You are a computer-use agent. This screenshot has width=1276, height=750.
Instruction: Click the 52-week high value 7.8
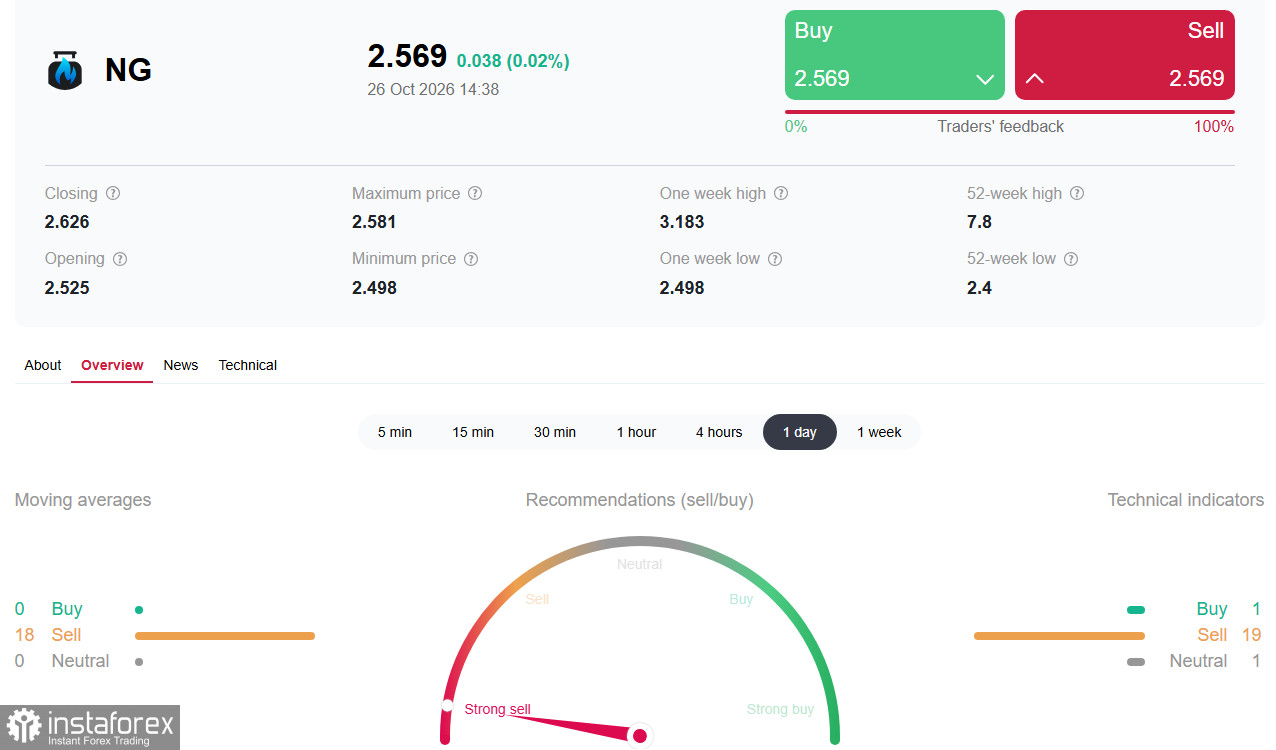pos(979,222)
